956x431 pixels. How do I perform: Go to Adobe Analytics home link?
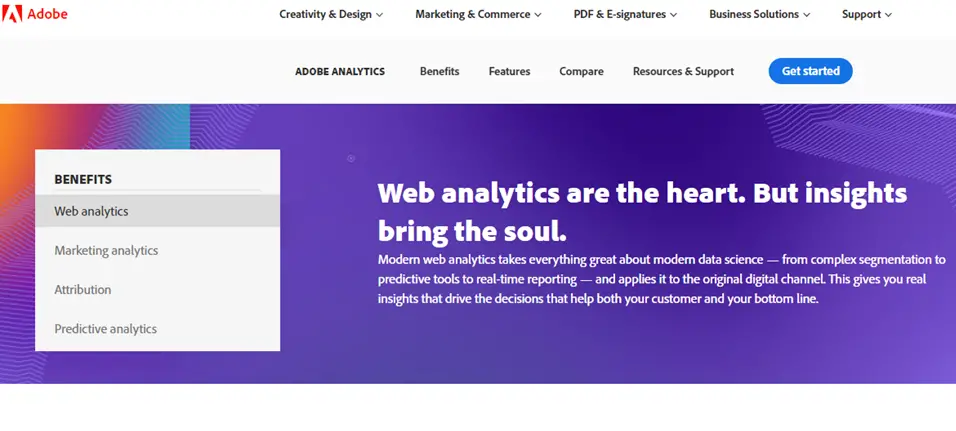tap(340, 71)
